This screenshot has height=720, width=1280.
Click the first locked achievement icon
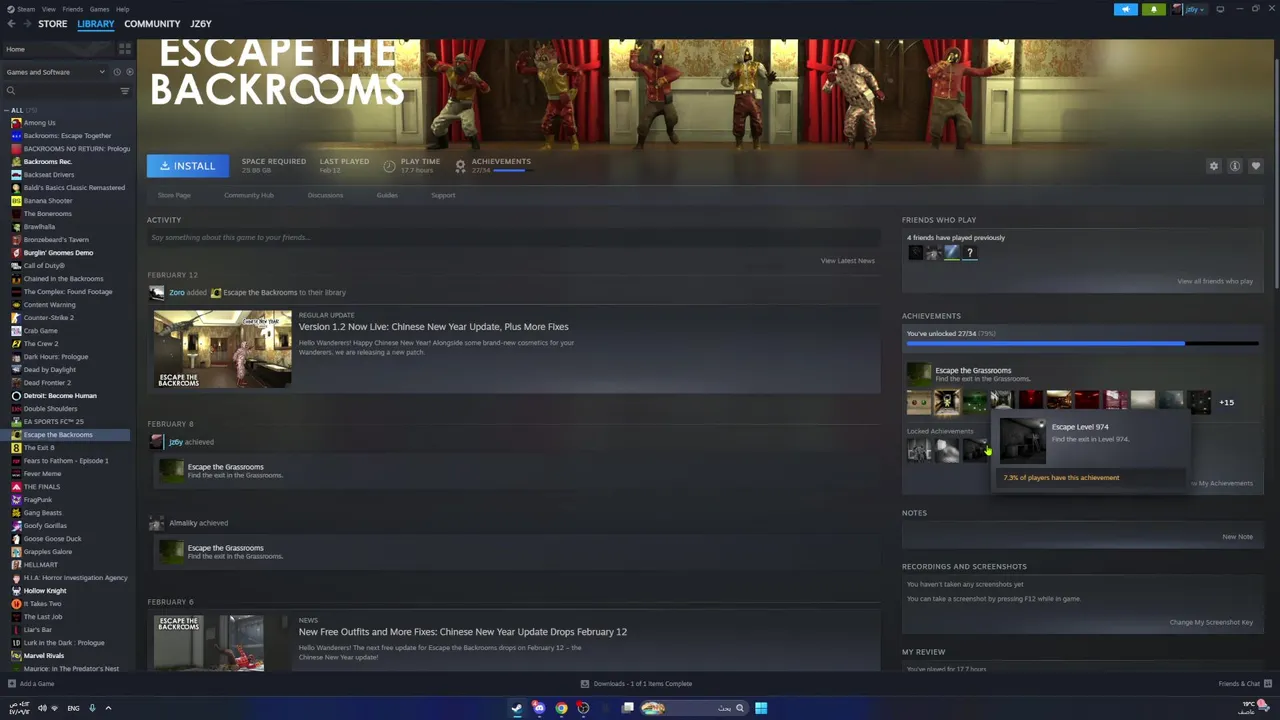[x=919, y=451]
